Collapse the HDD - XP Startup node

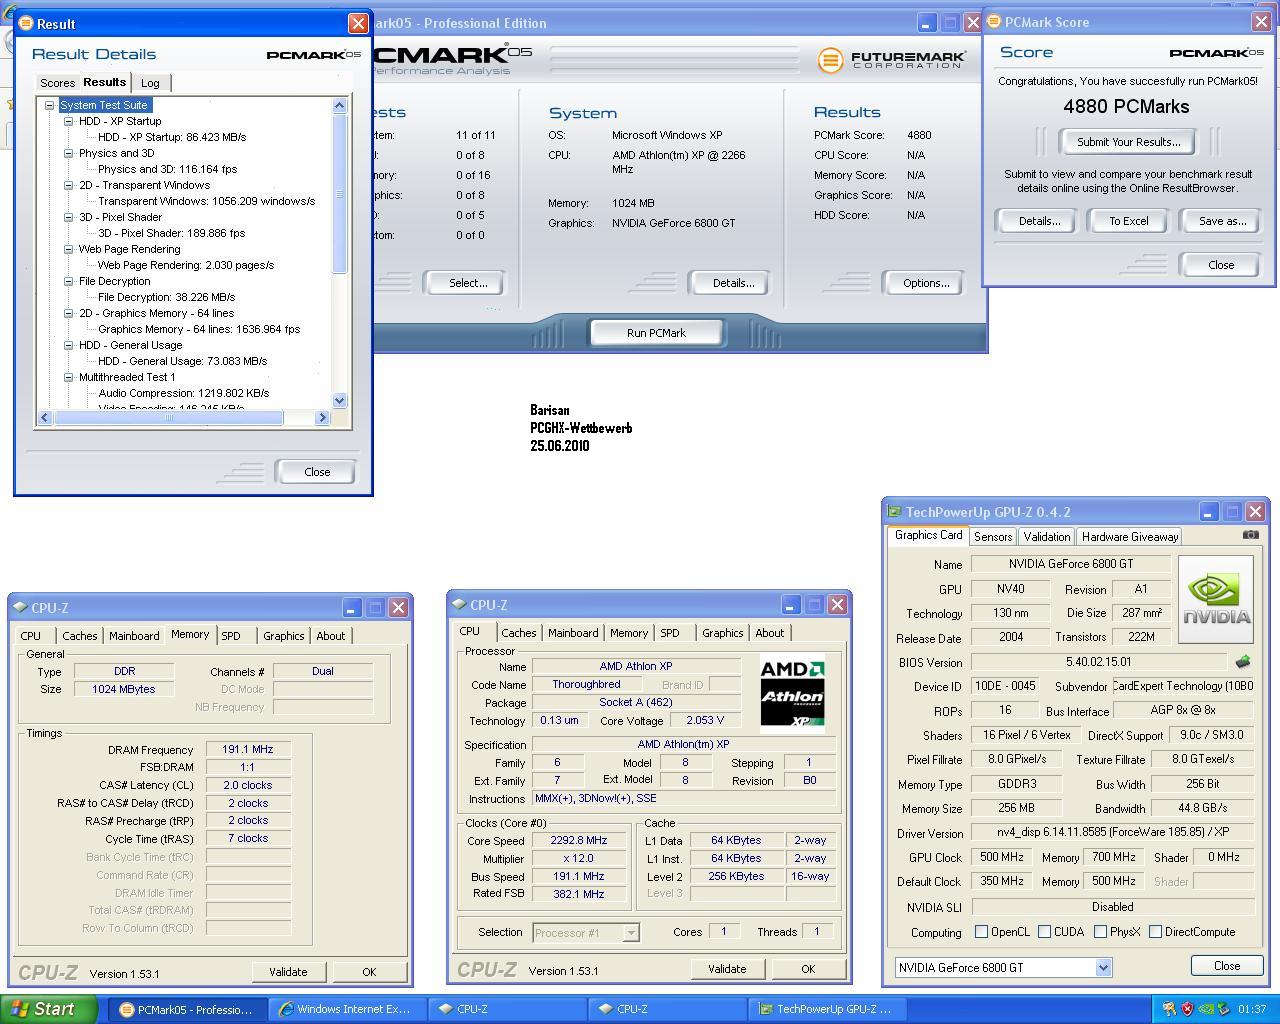click(69, 121)
